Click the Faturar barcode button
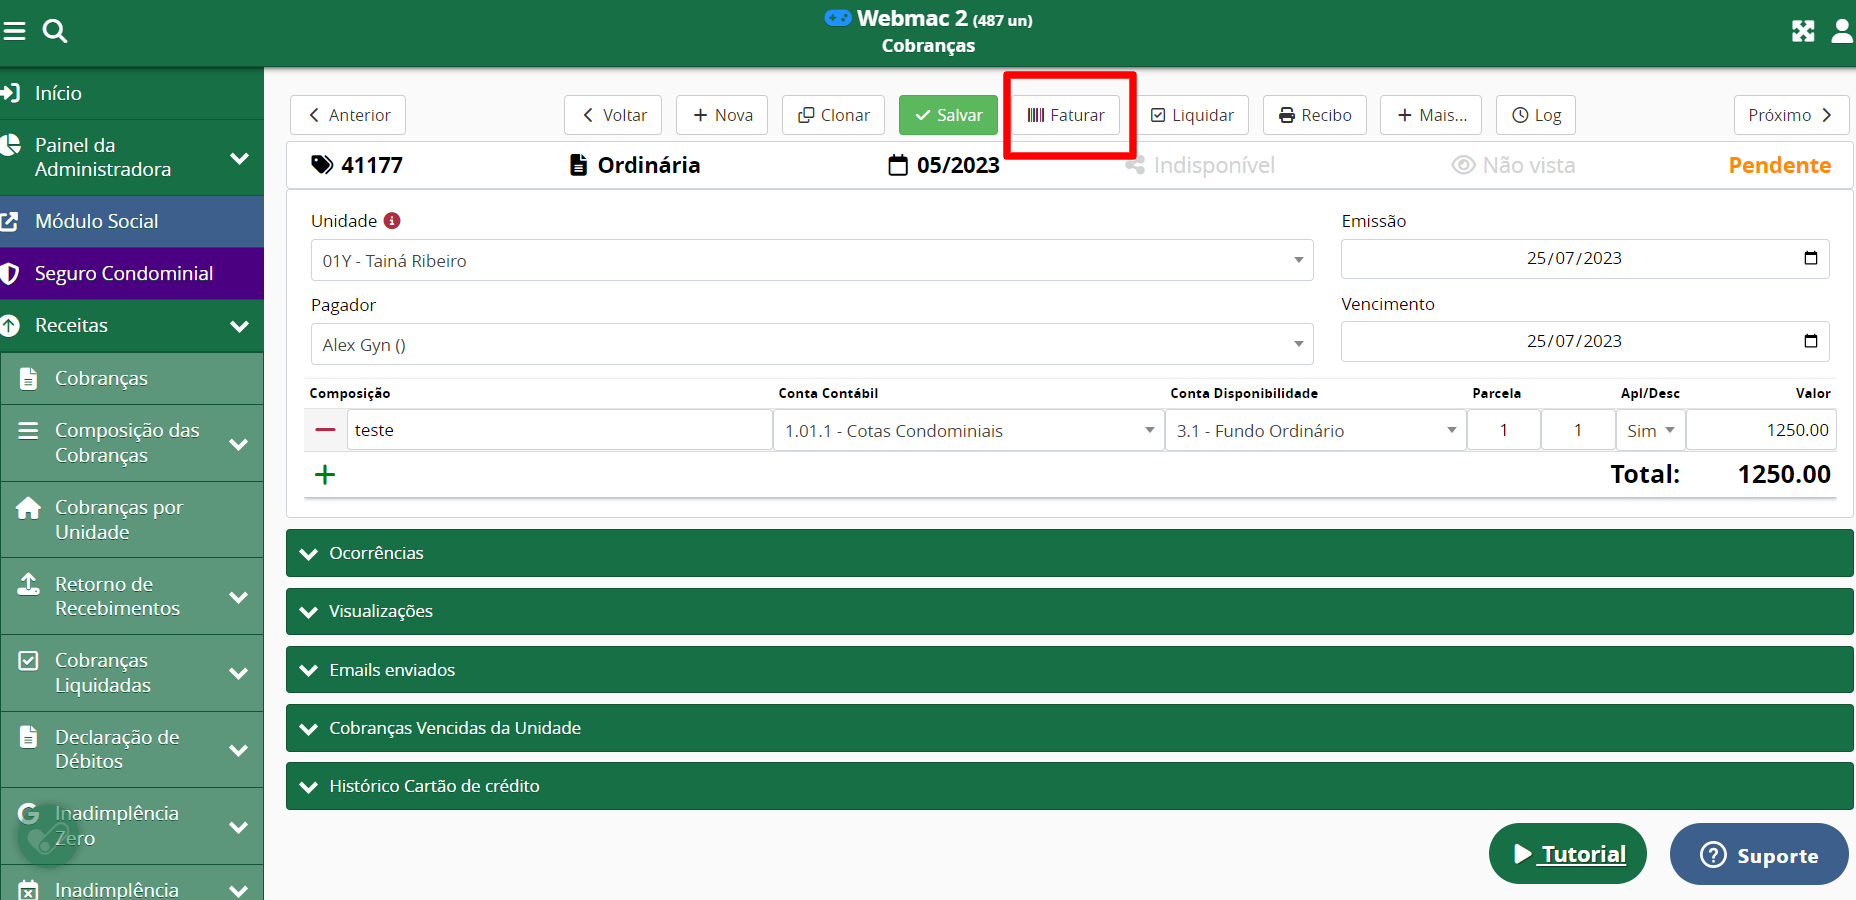 tap(1066, 115)
